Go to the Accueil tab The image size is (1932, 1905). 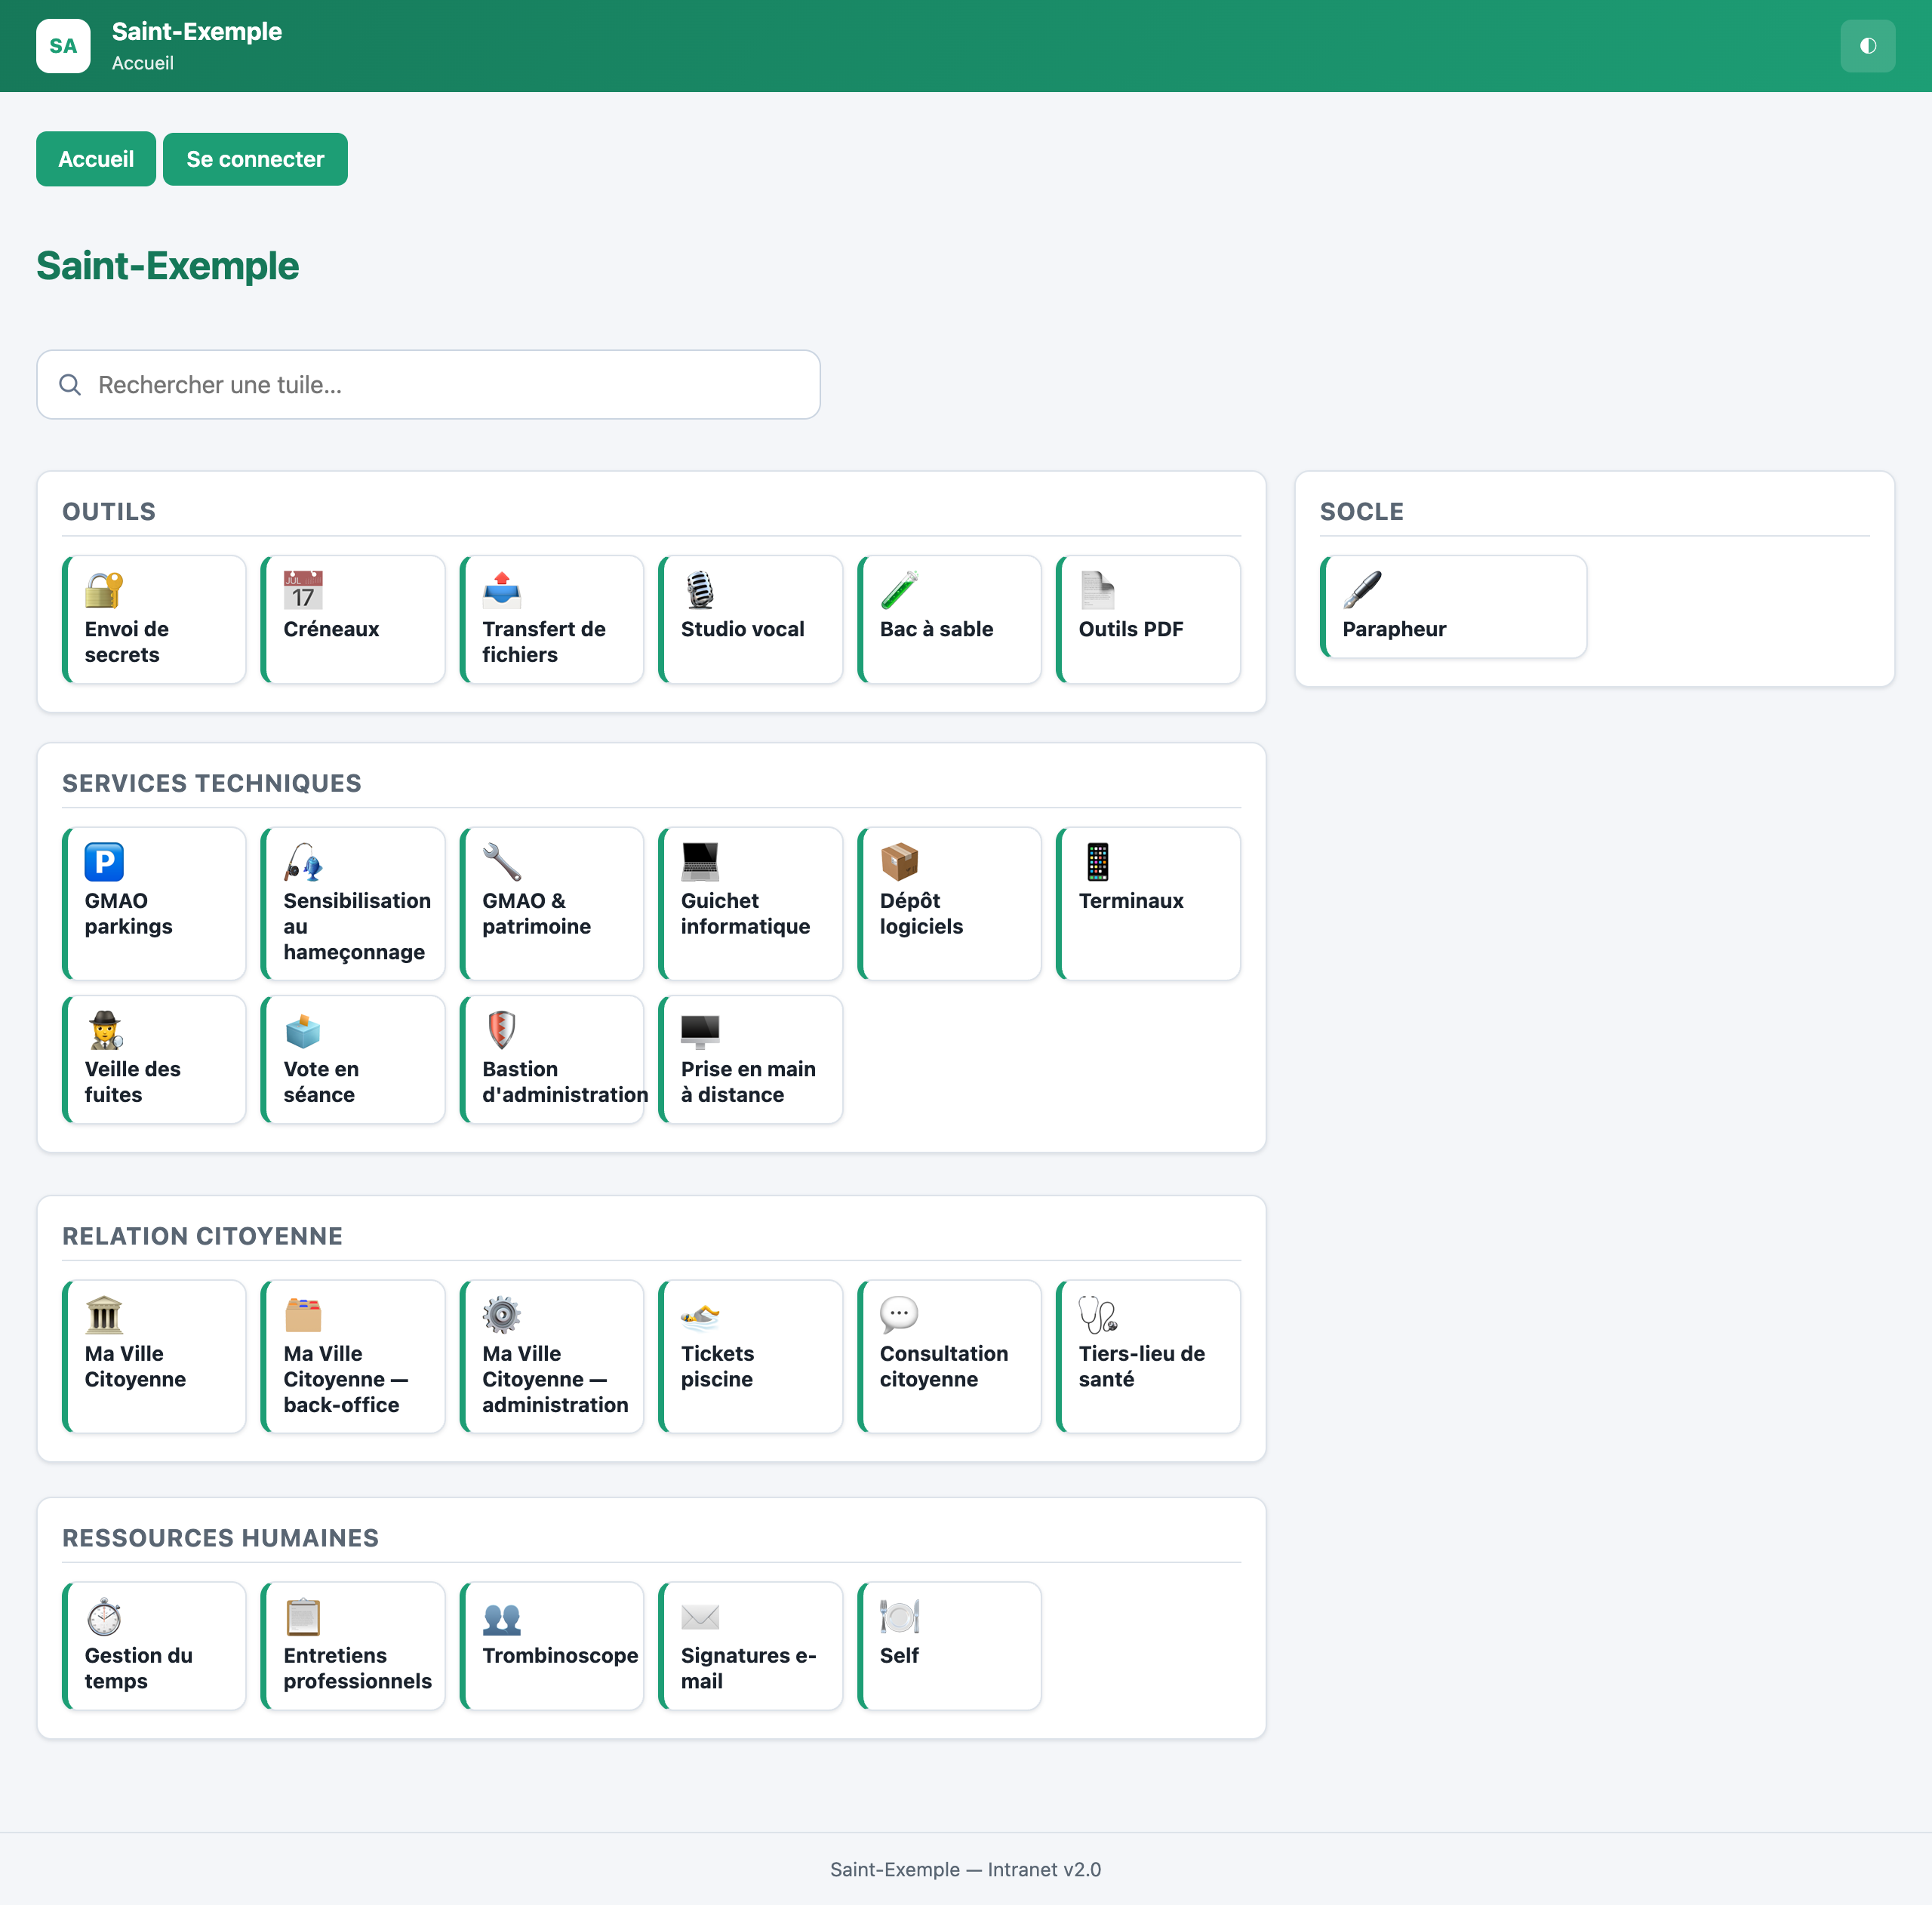pos(96,159)
